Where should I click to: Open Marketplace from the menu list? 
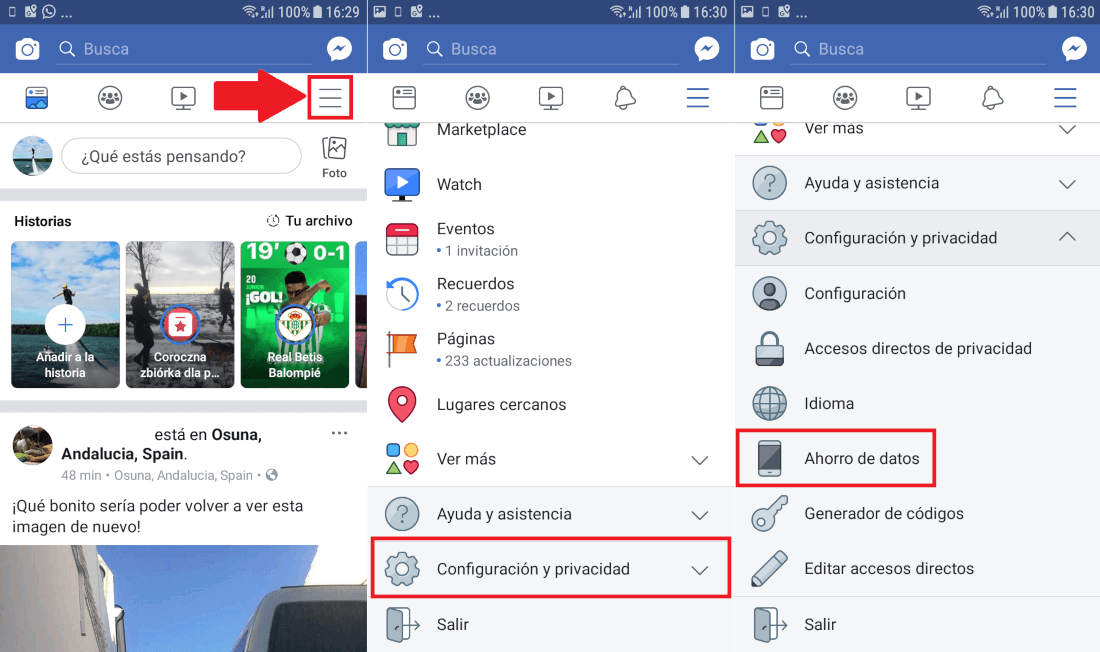point(551,131)
